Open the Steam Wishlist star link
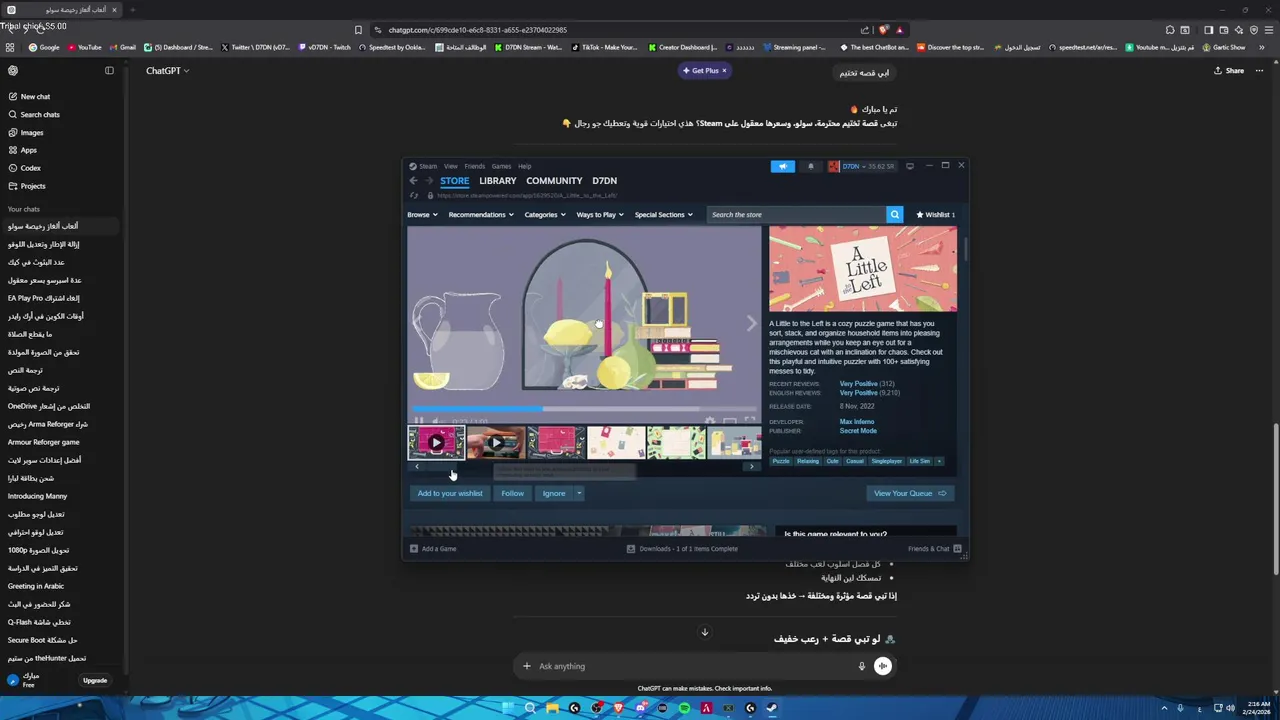Screen dimensions: 1280x720 [935, 214]
